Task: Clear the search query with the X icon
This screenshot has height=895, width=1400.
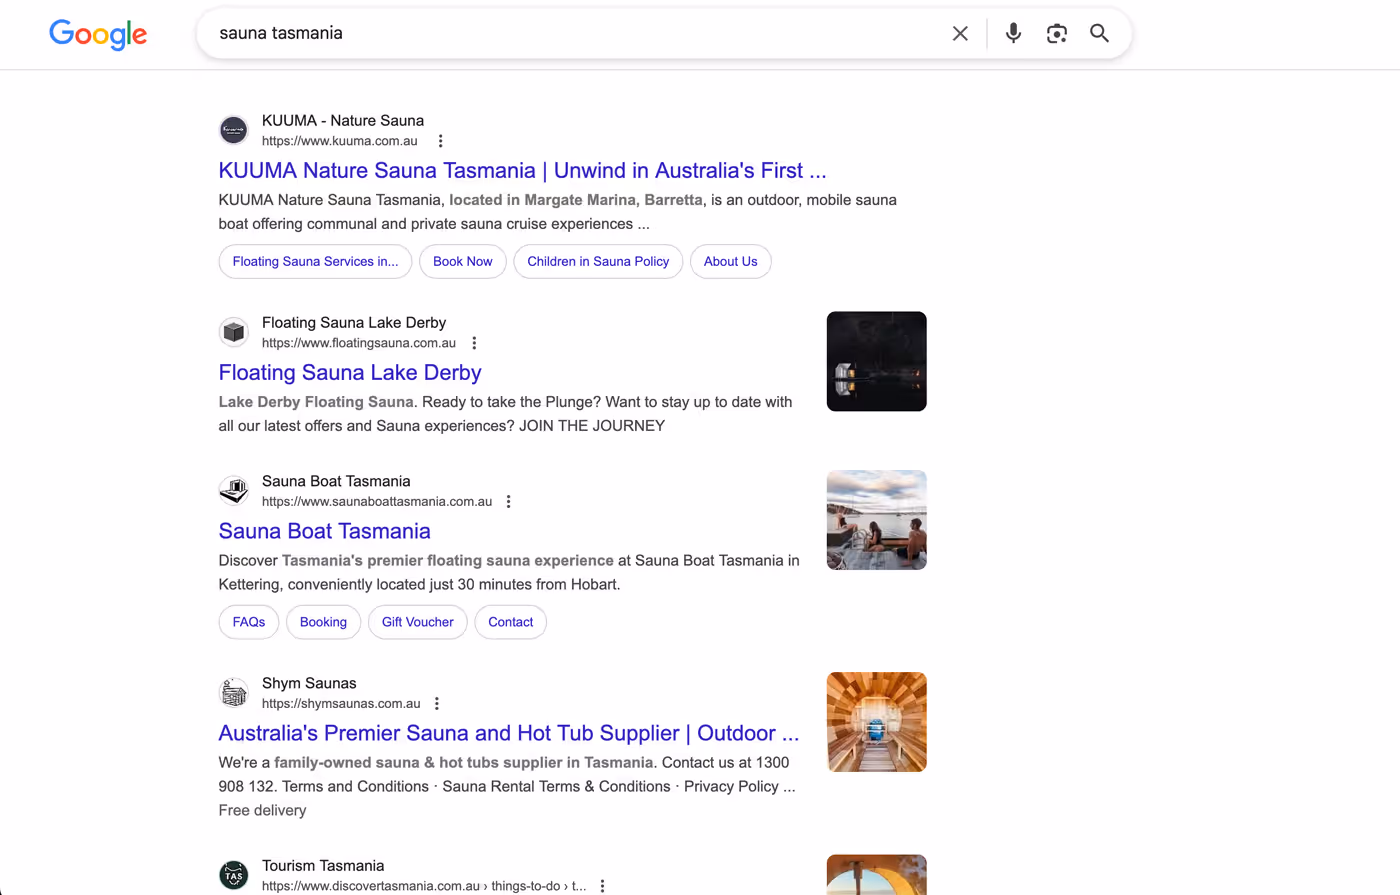Action: [960, 33]
